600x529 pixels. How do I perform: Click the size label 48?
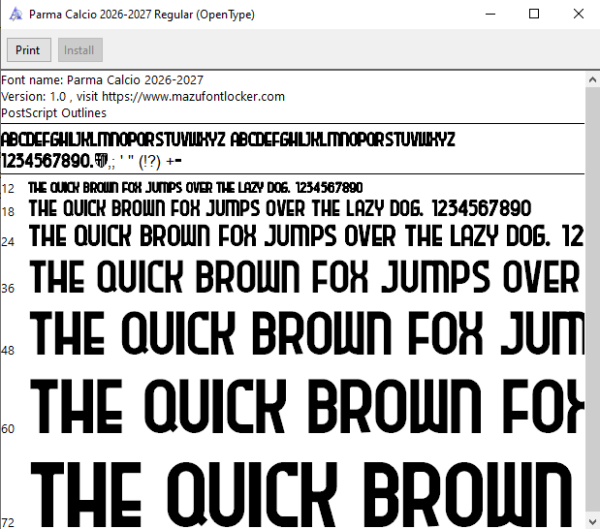coord(8,350)
